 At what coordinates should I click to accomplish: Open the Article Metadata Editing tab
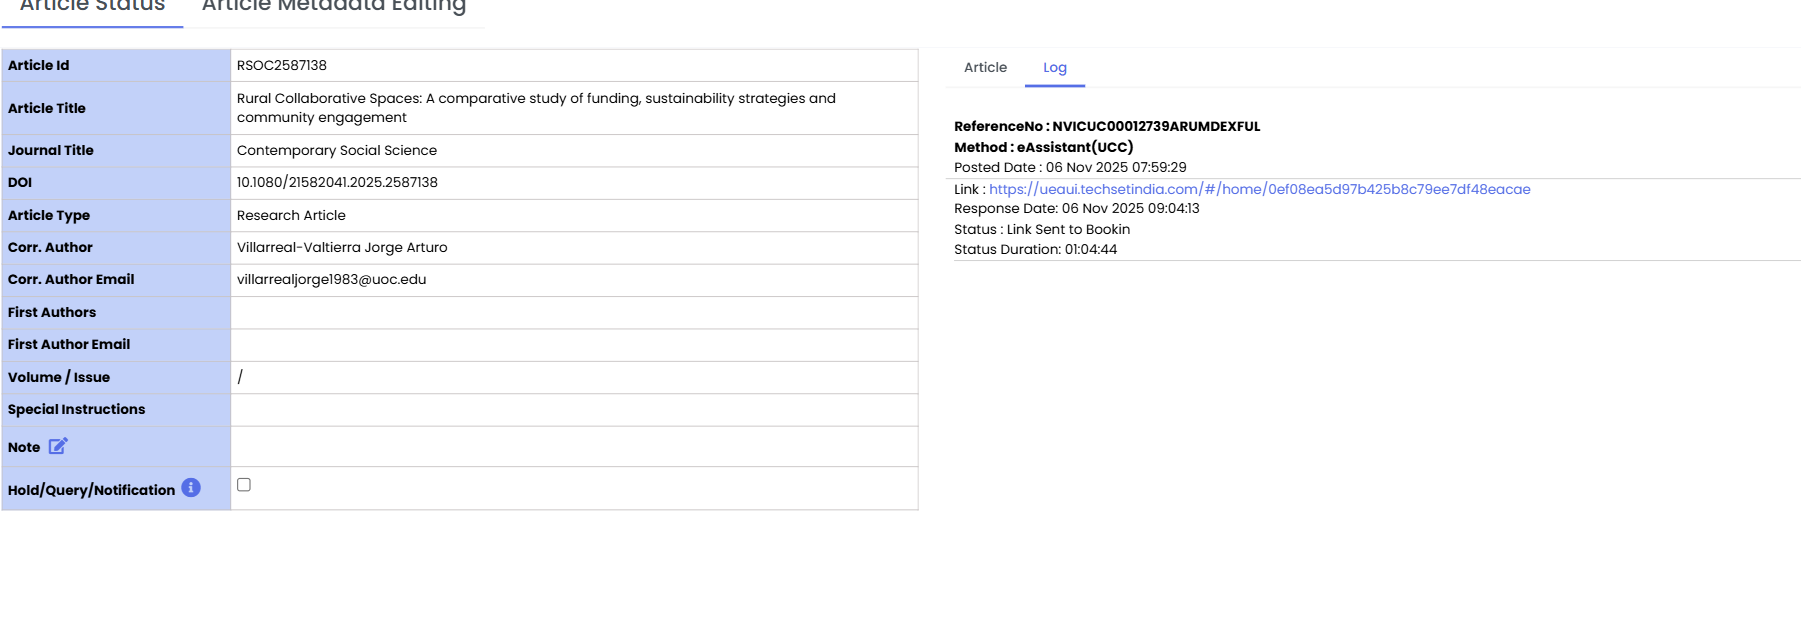[x=334, y=8]
